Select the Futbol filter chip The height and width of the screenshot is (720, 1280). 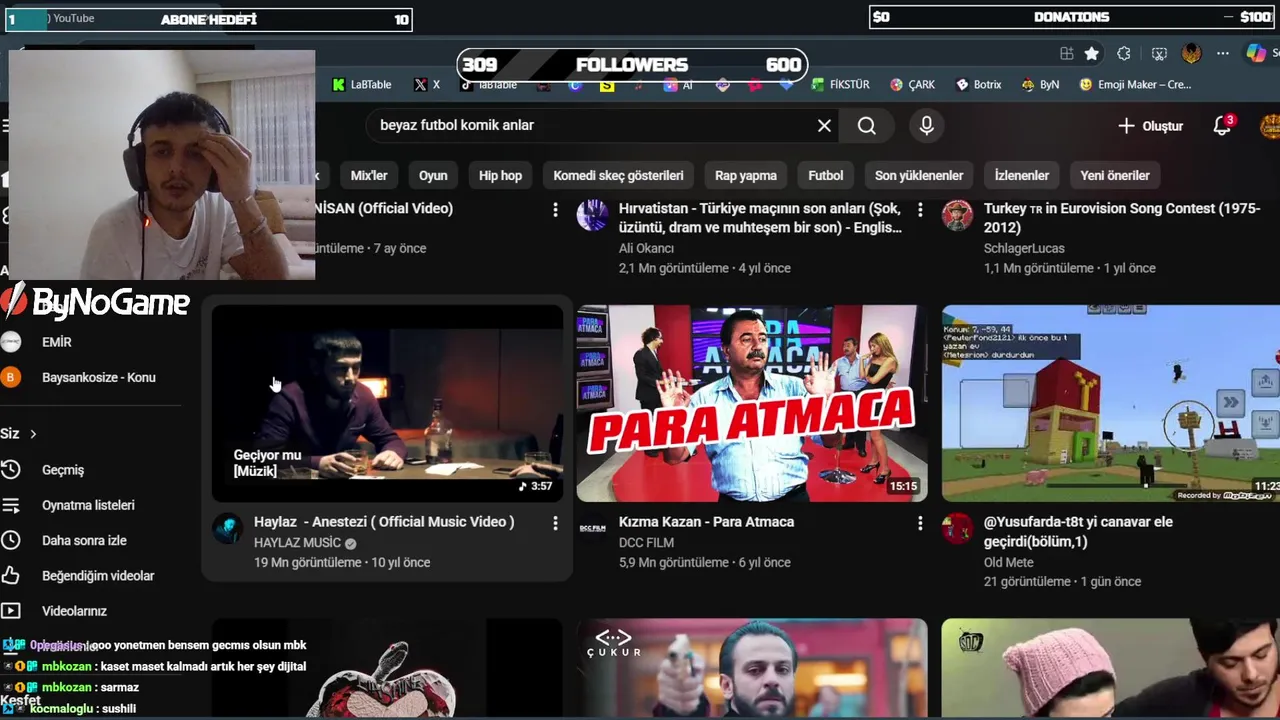pos(826,175)
